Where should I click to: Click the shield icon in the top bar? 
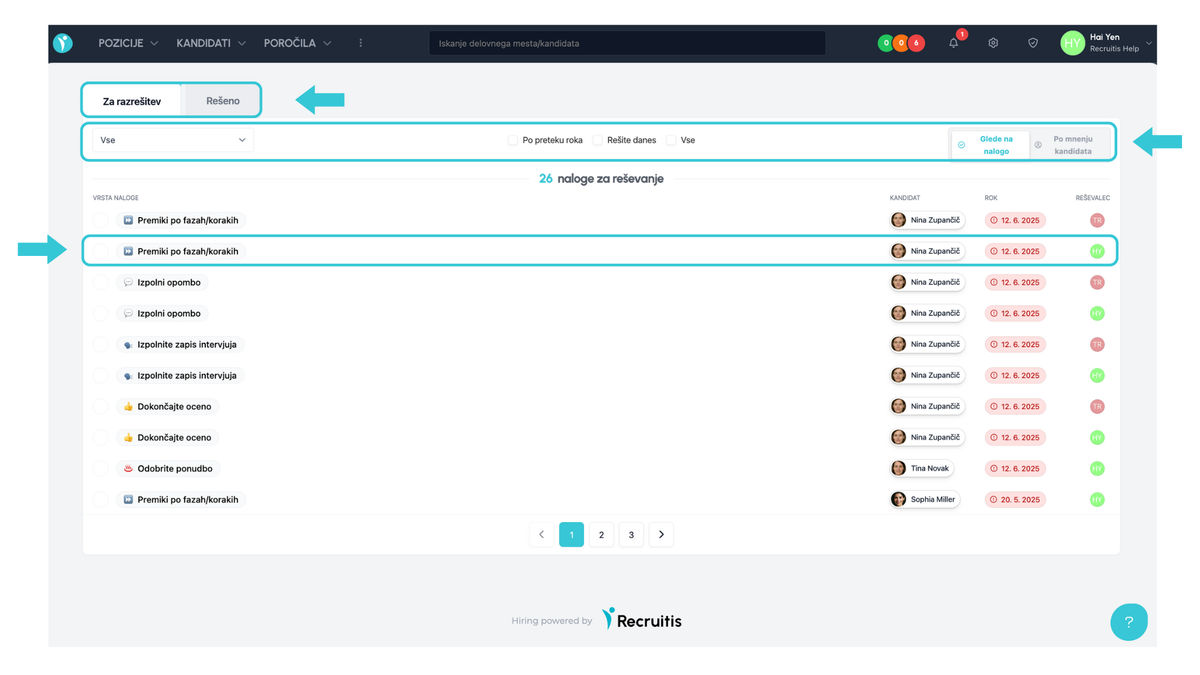(1033, 43)
